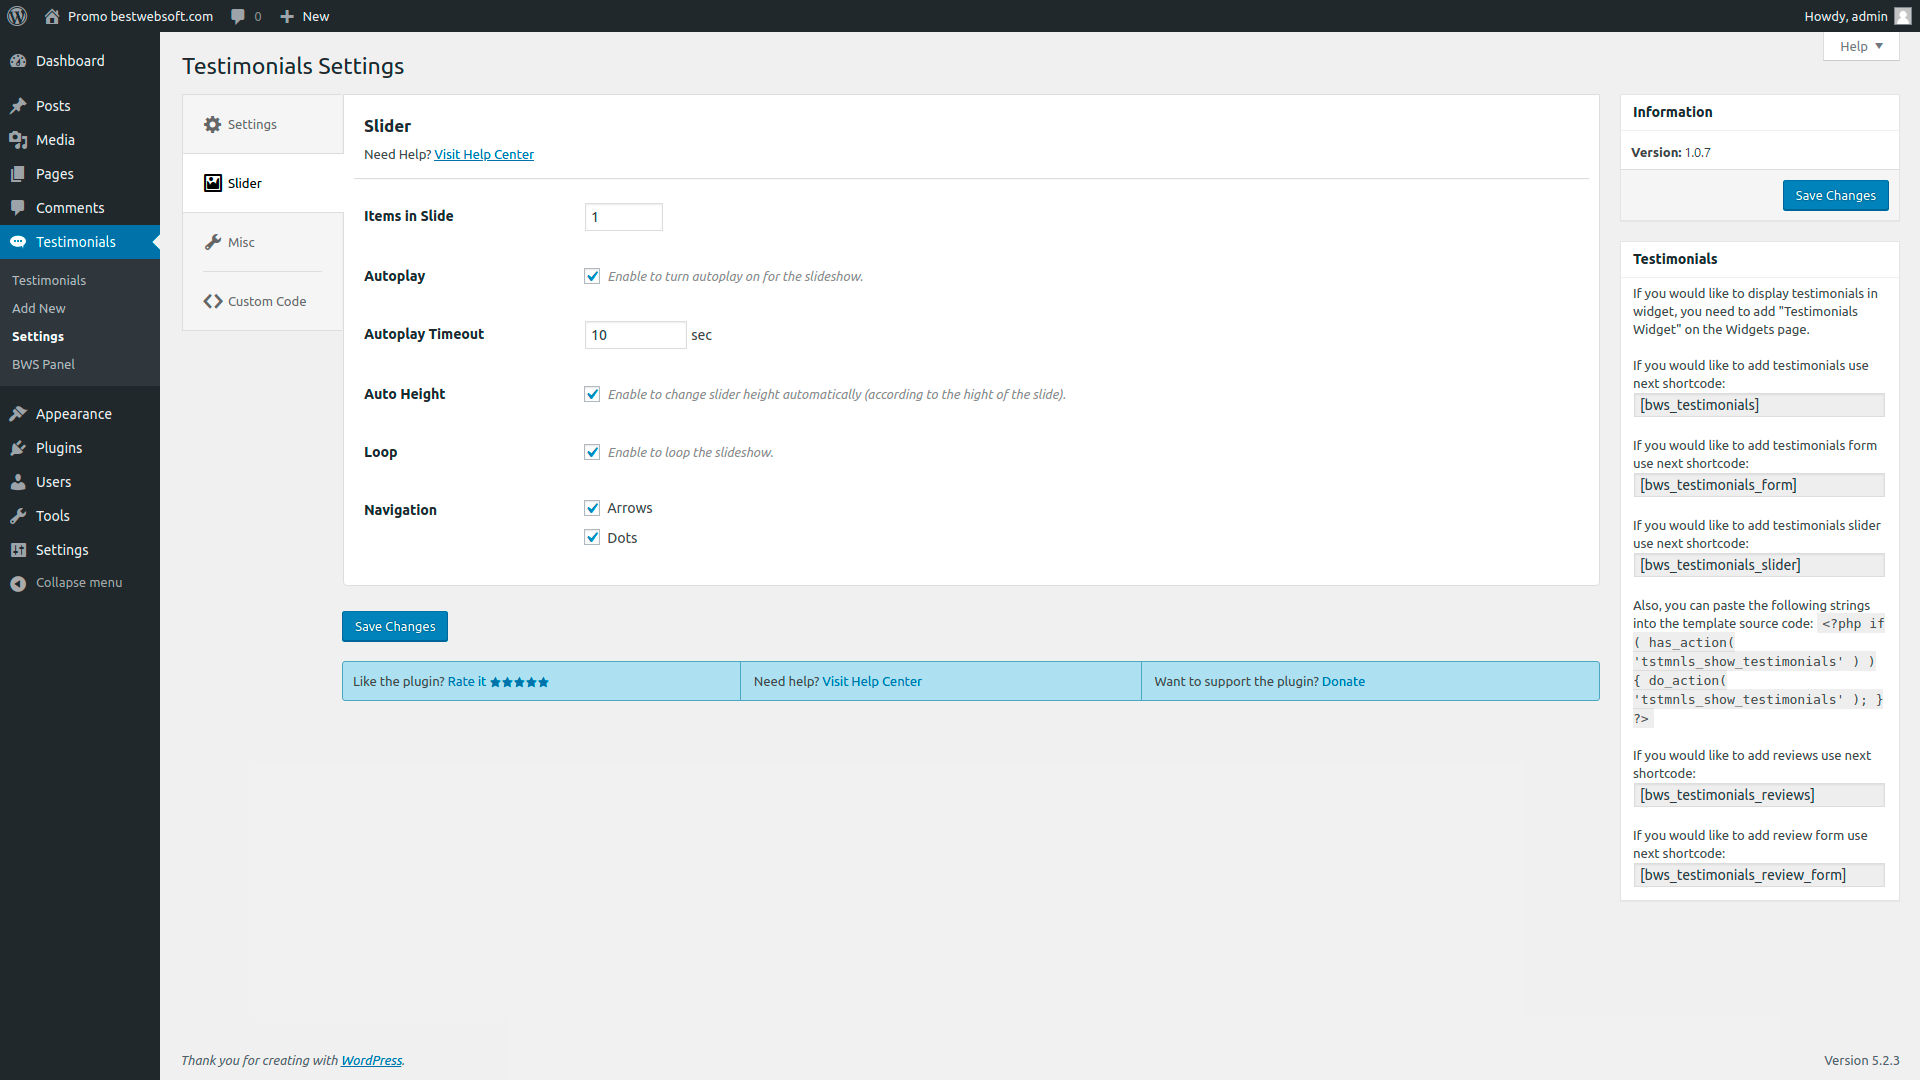Screen dimensions: 1920x1080
Task: Select the [bws_testimonials_slider] shortcode field
Action: [x=1759, y=565]
